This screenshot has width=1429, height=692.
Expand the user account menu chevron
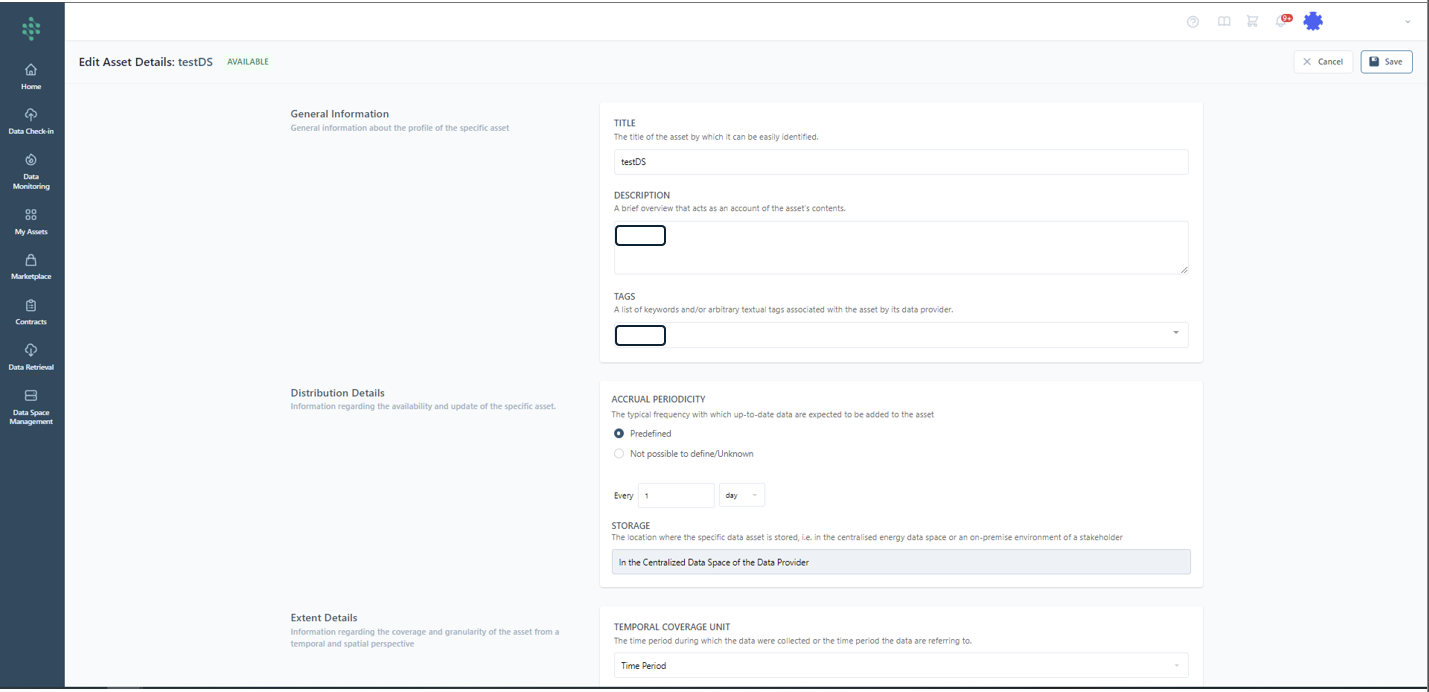click(x=1408, y=22)
